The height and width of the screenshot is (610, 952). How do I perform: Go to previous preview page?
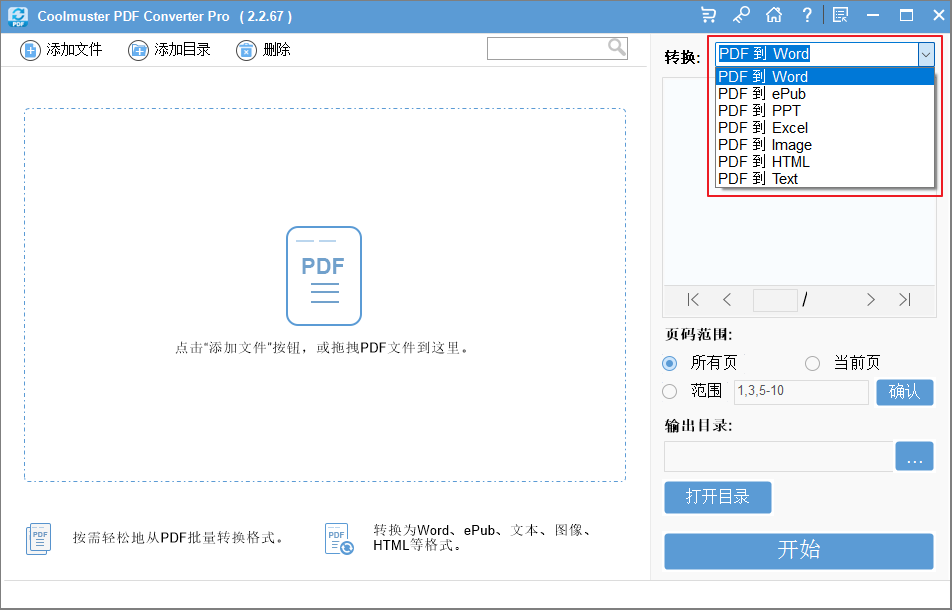pyautogui.click(x=727, y=300)
